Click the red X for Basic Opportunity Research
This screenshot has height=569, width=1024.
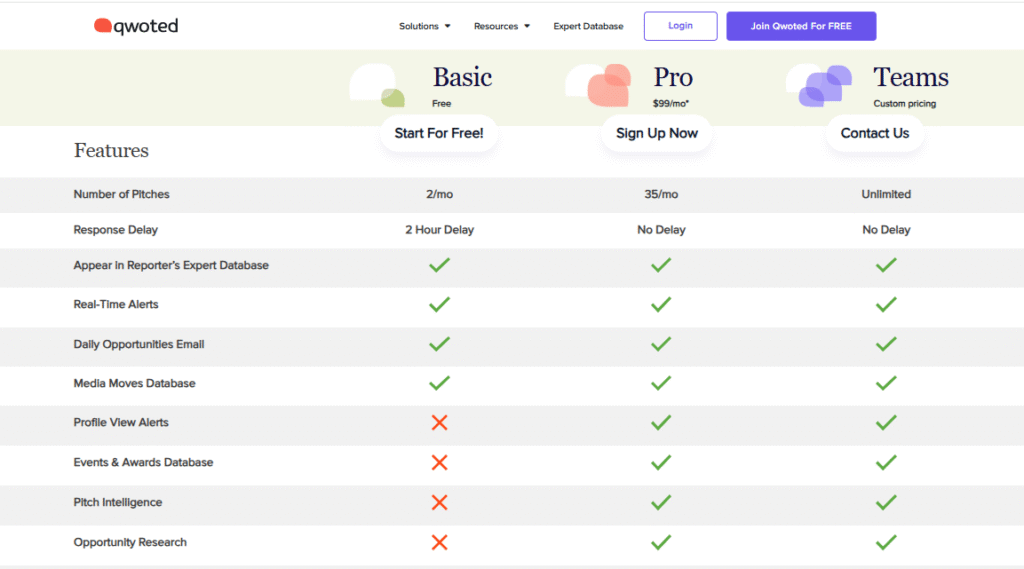pos(439,542)
